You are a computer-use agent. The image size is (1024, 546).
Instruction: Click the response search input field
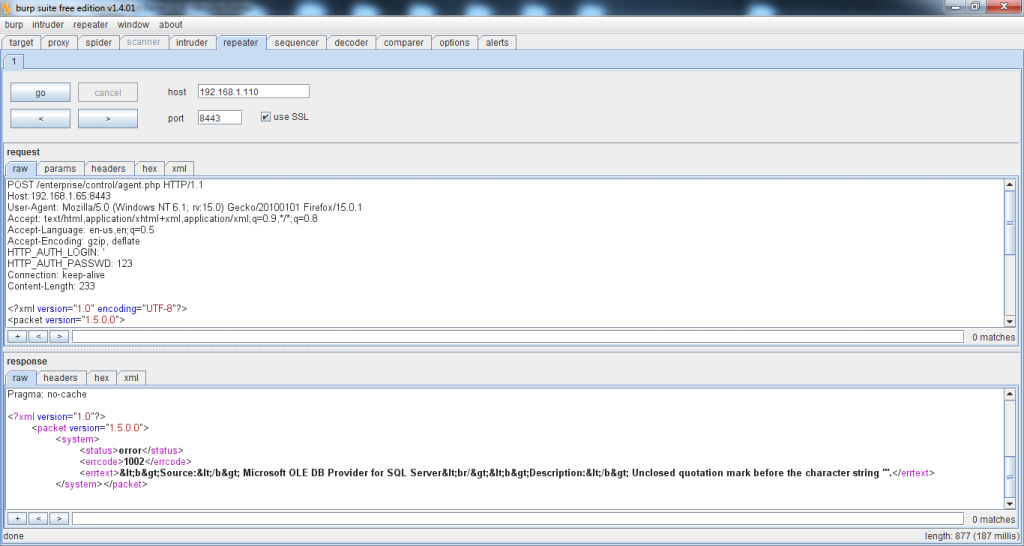(518, 519)
